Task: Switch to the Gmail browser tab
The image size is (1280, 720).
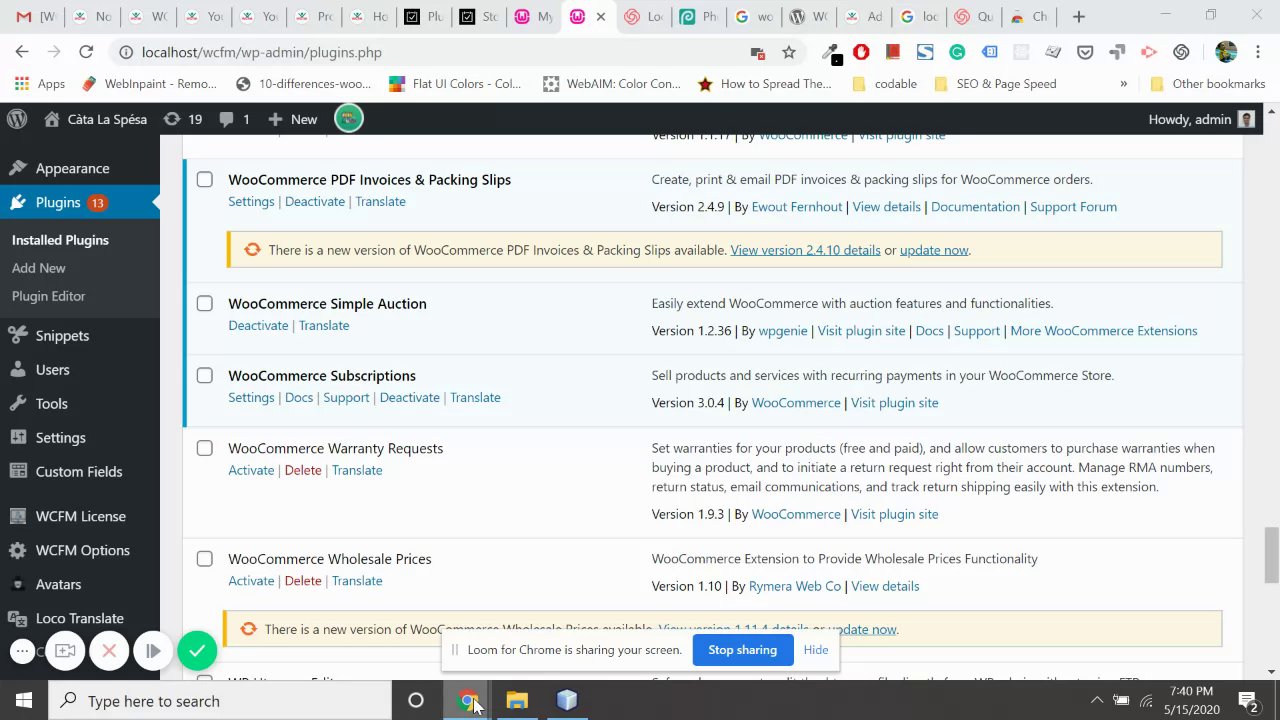Action: pyautogui.click(x=31, y=17)
